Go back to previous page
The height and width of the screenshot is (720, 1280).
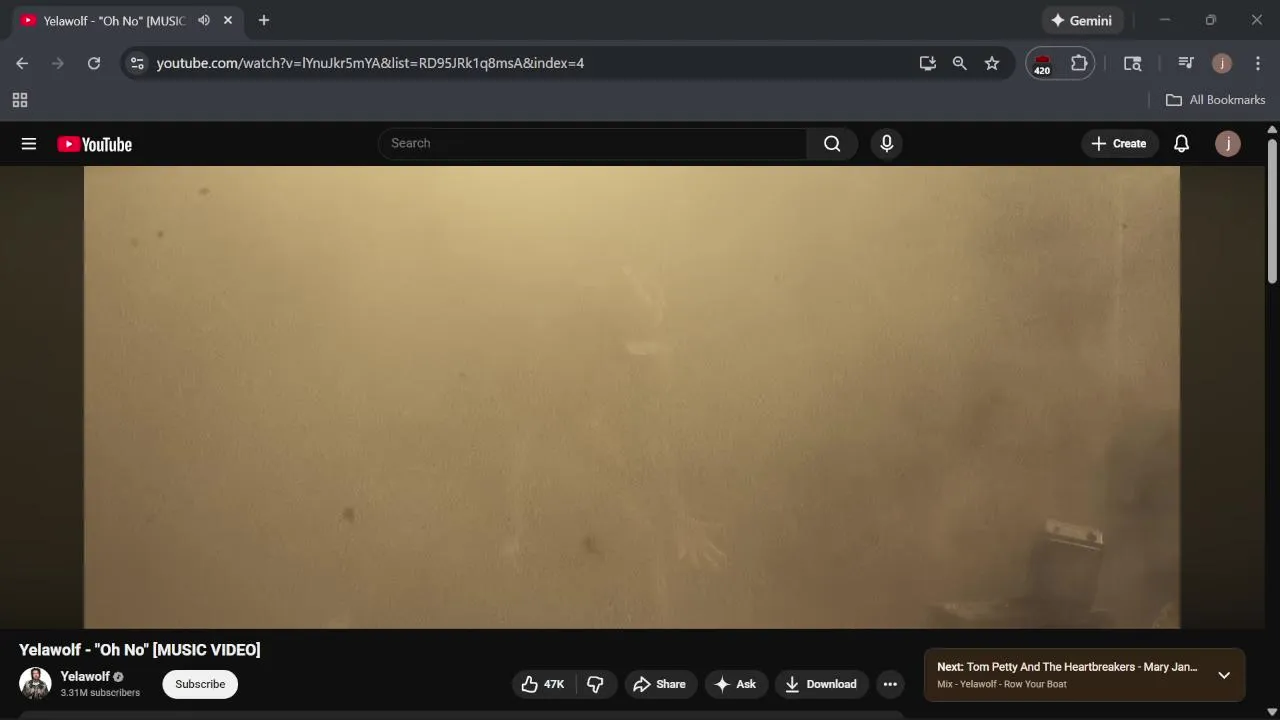(22, 63)
